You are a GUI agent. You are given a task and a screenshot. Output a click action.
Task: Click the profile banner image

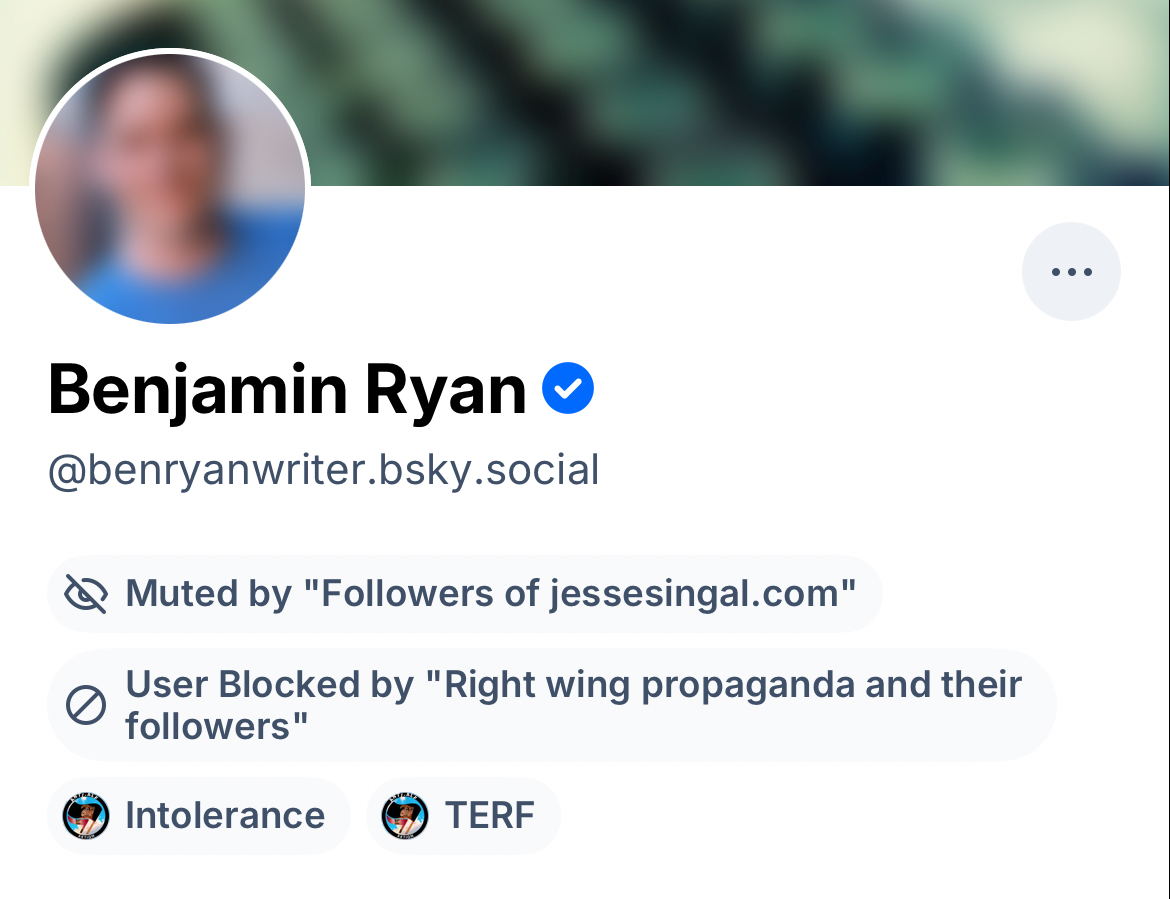point(700,90)
